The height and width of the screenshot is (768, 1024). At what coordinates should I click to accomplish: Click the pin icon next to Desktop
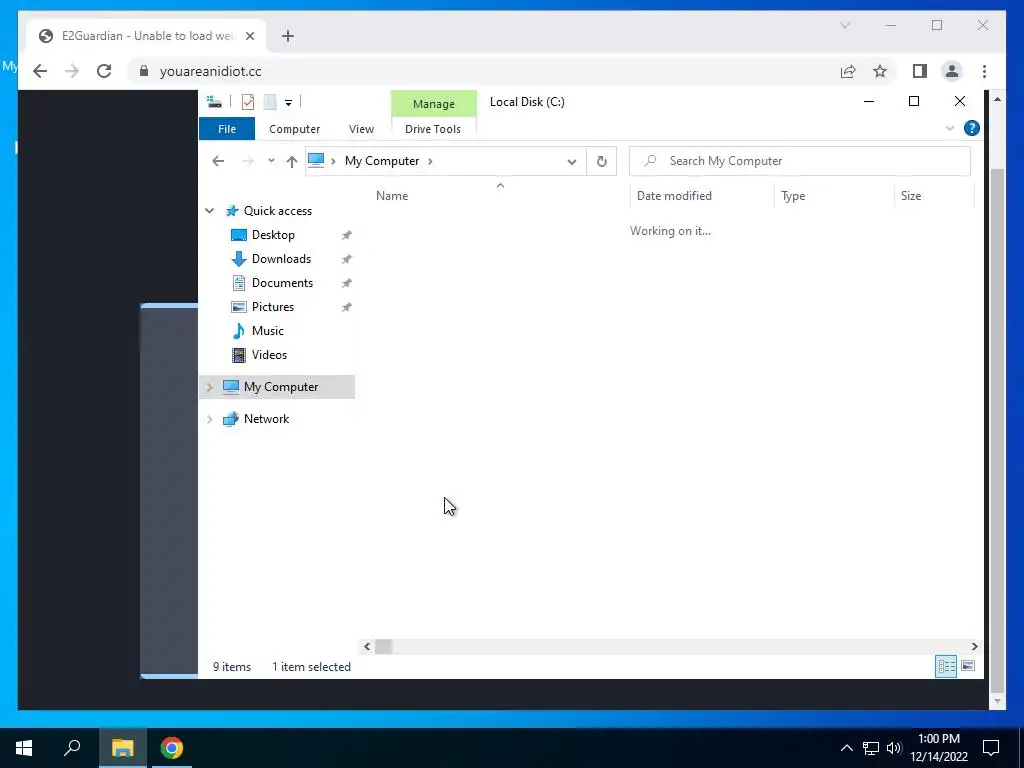[347, 235]
